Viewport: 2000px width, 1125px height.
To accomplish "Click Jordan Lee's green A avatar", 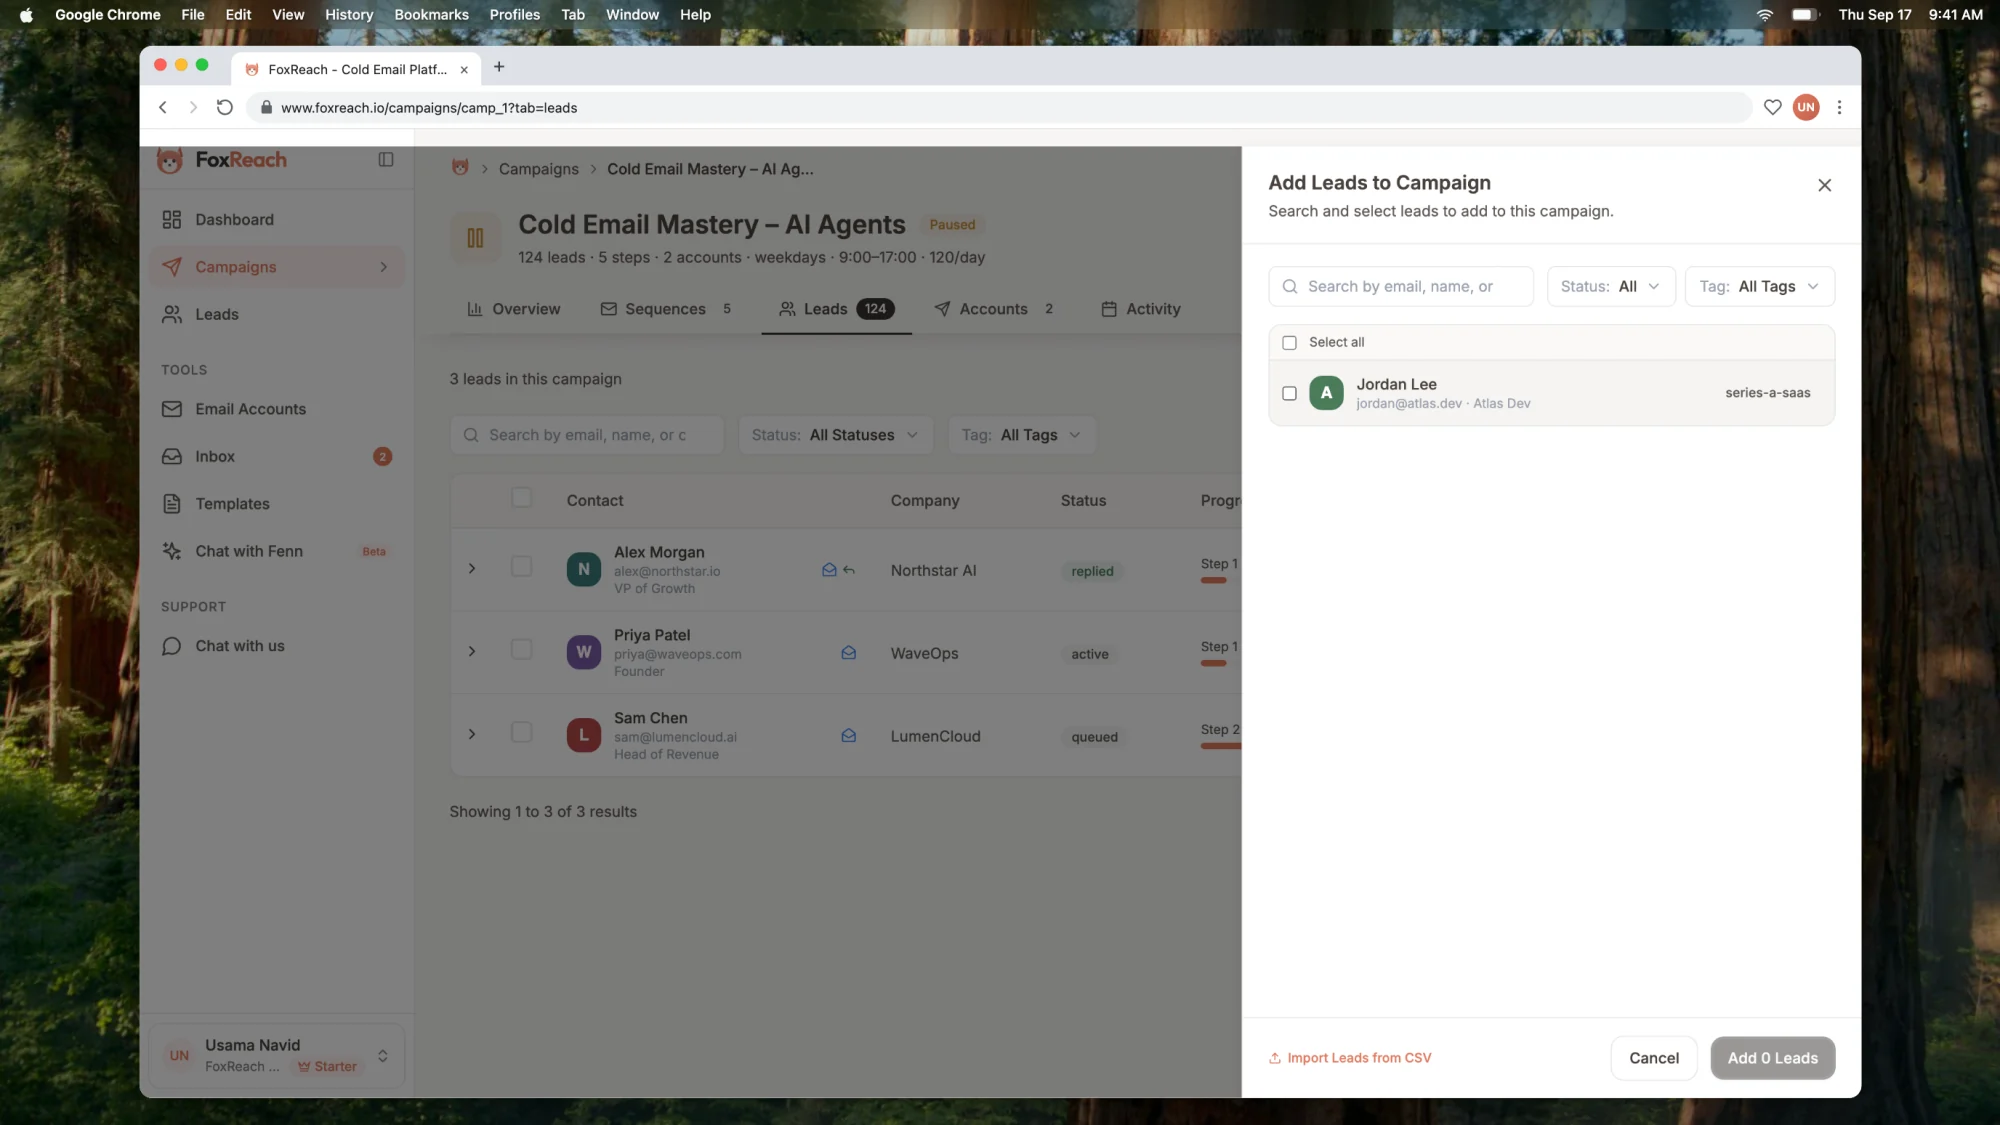I will tap(1326, 393).
